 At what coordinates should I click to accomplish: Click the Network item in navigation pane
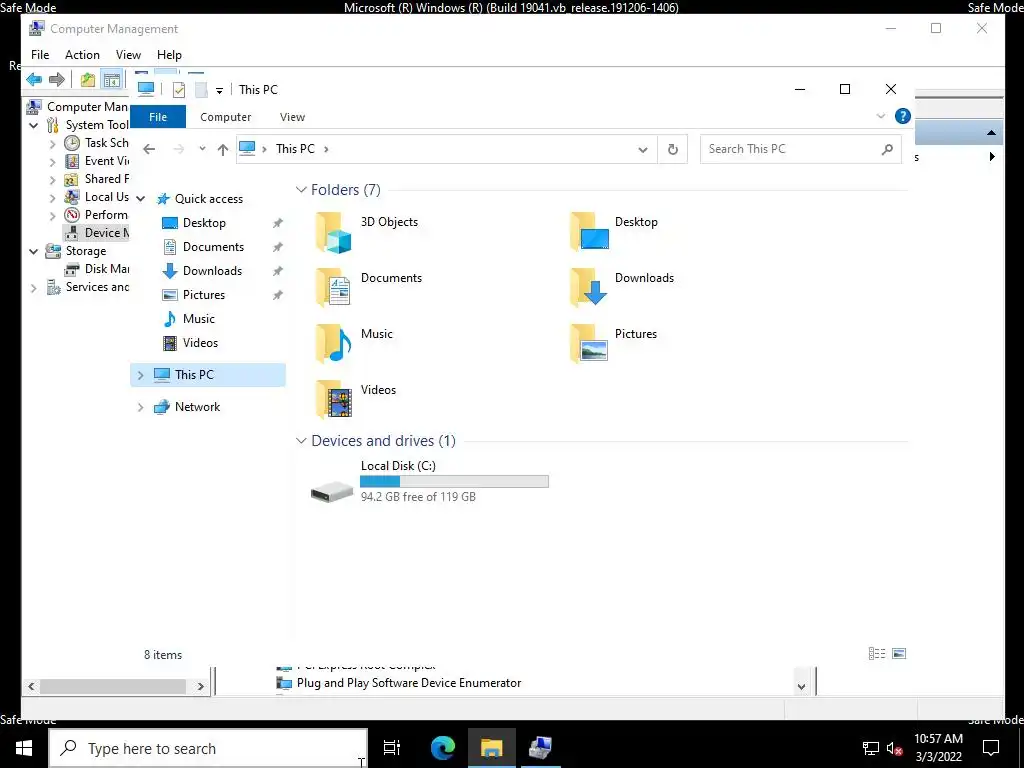(x=197, y=407)
